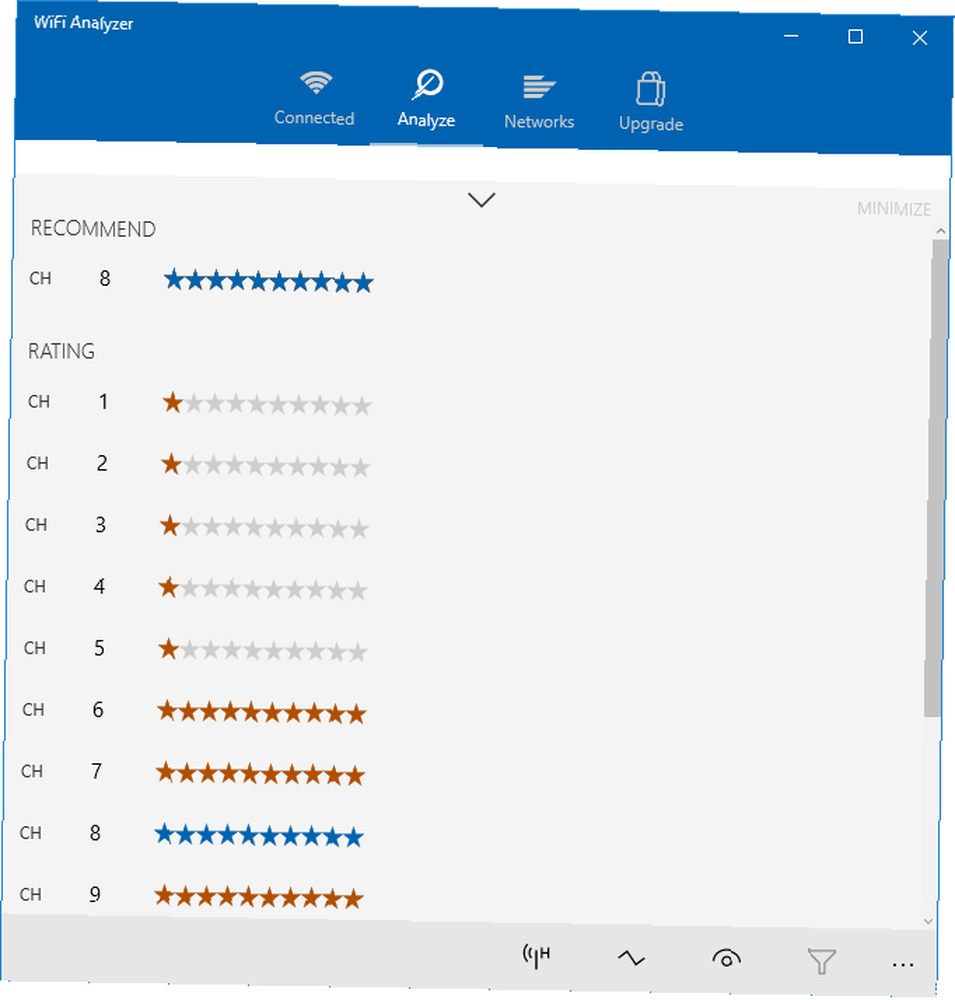Close the WiFi Analyzer window
The height and width of the screenshot is (1000, 955).
point(919,38)
